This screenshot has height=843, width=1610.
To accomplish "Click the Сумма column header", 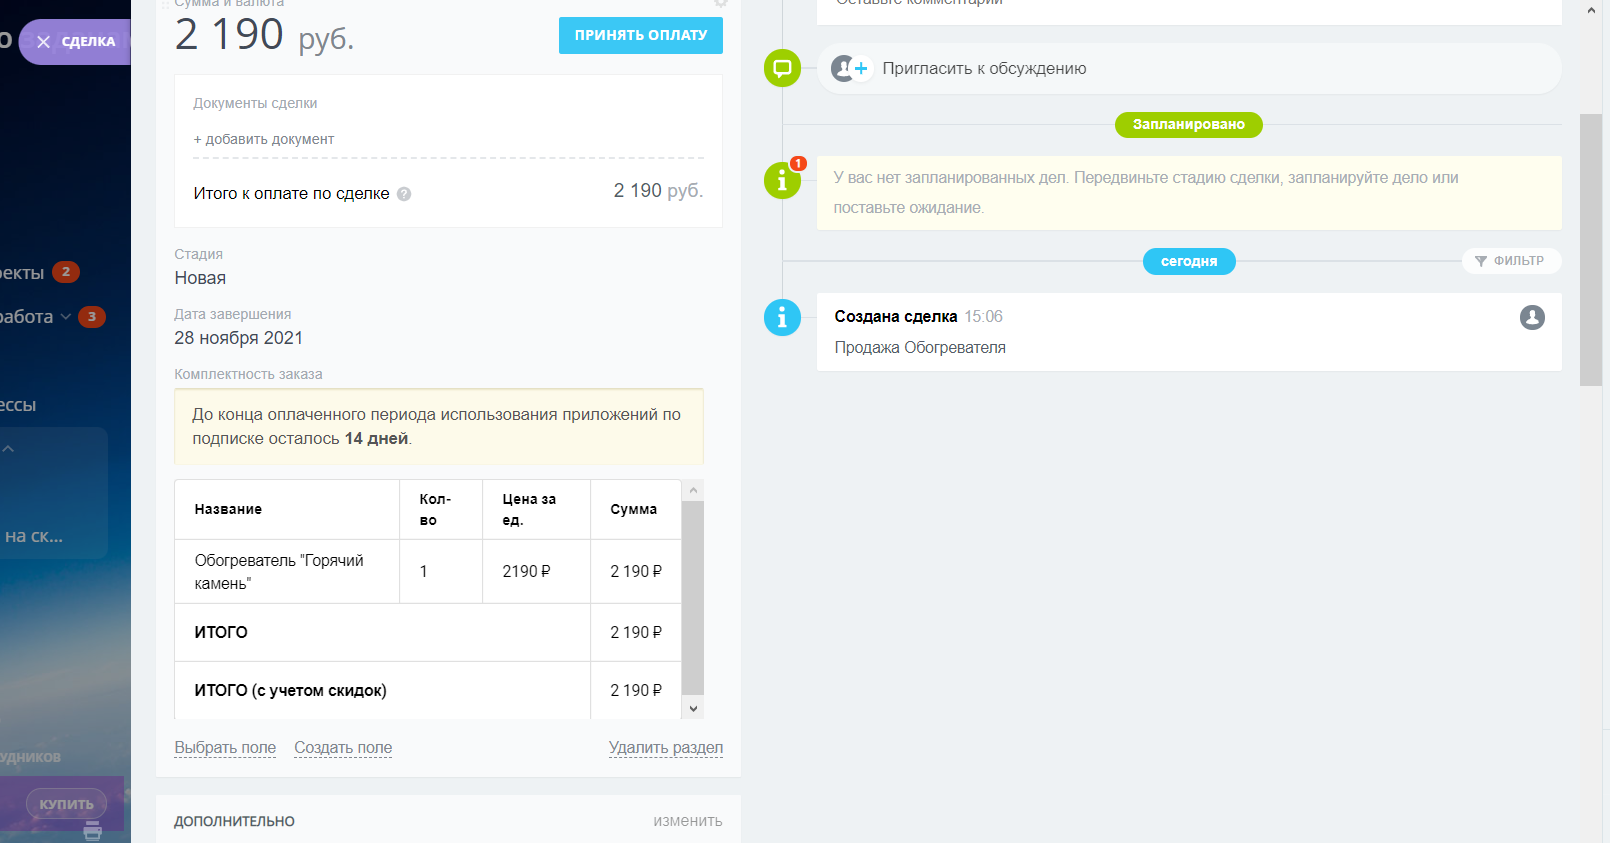I will coord(636,509).
